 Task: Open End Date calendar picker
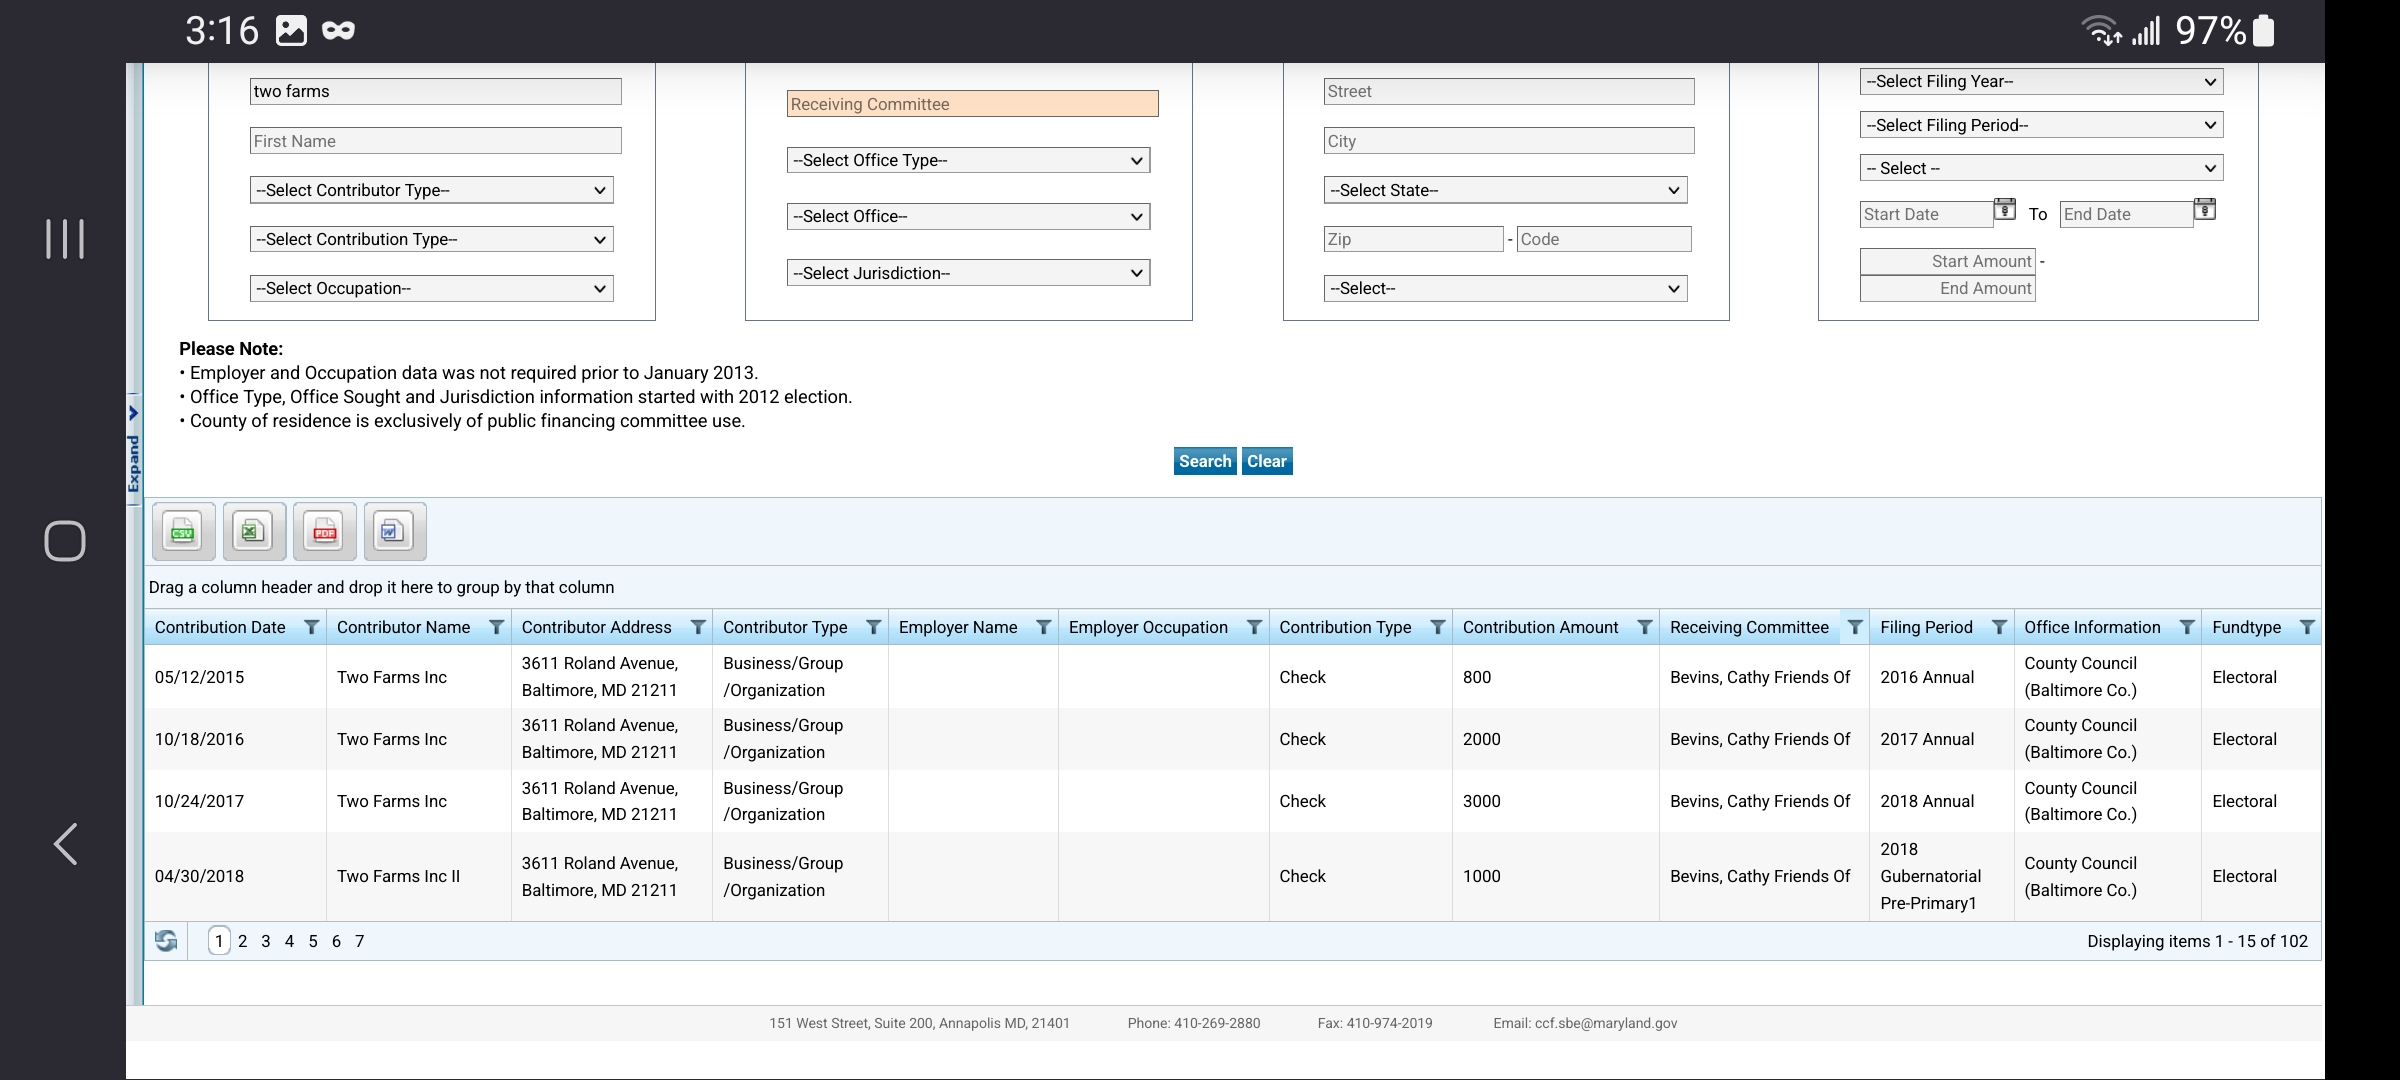pyautogui.click(x=2204, y=210)
